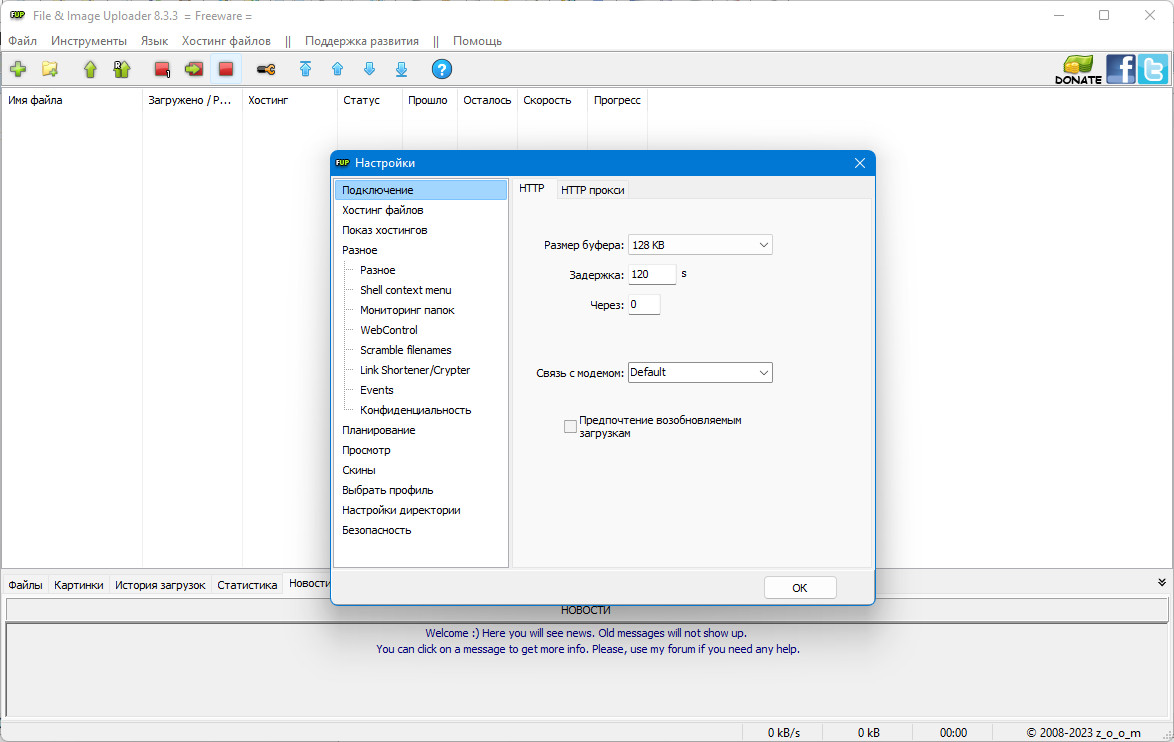Open the Язык menu
This screenshot has width=1174, height=742.
coord(154,41)
